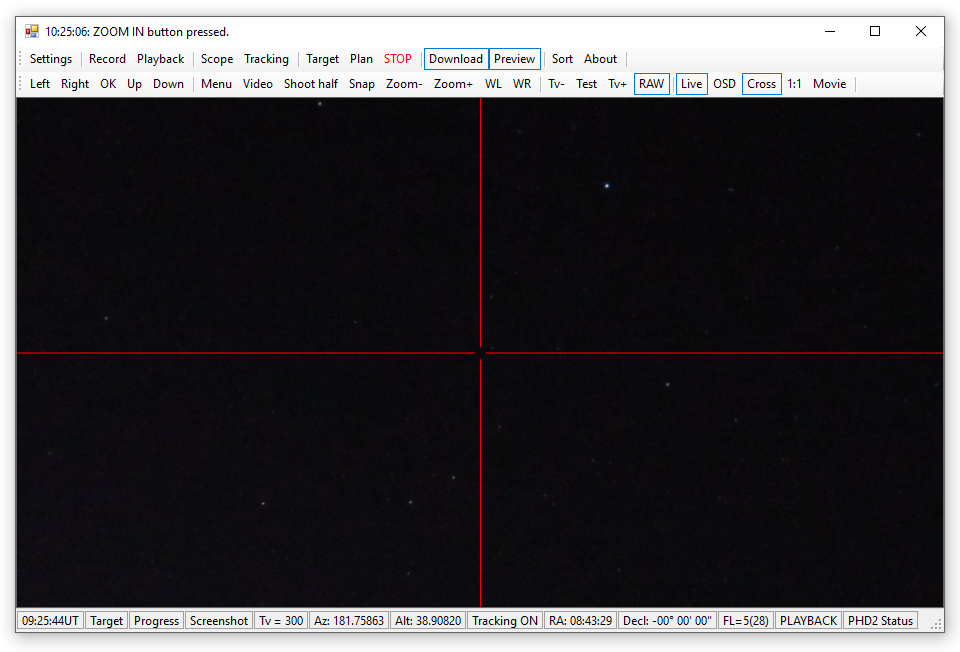Click the red STOP button
This screenshot has width=960, height=652.
click(397, 59)
